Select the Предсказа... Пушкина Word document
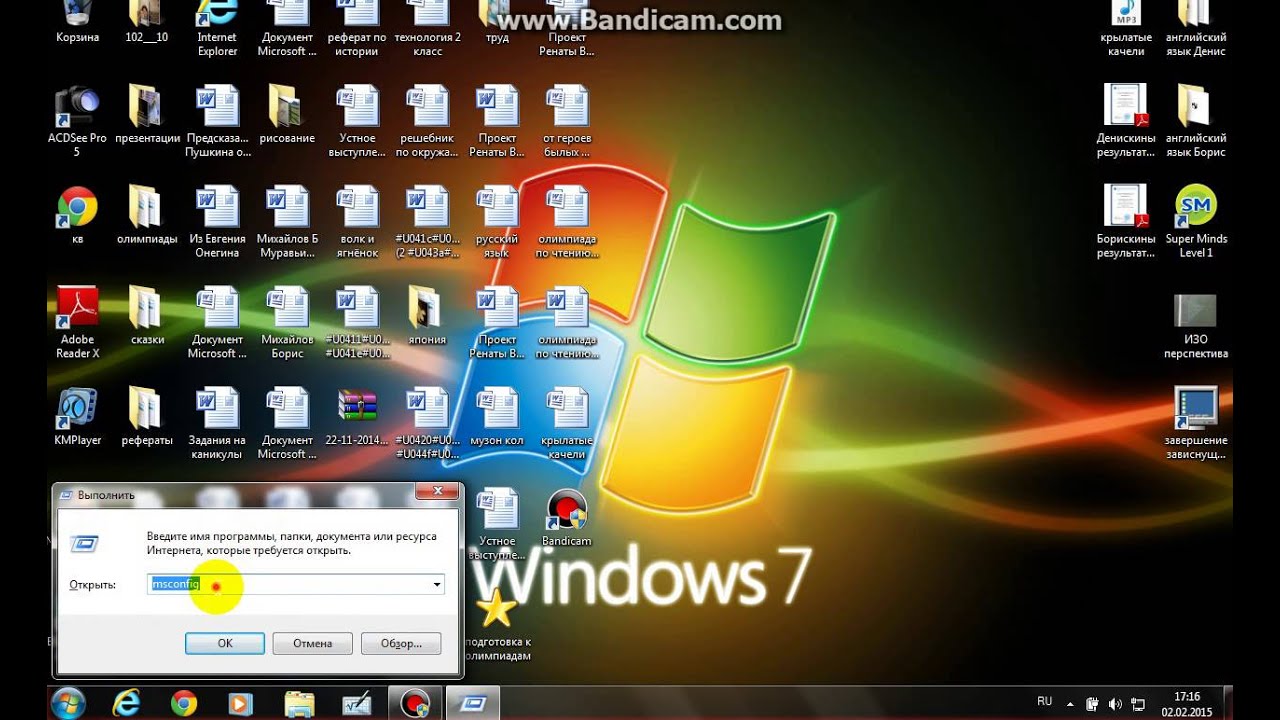 (x=217, y=121)
